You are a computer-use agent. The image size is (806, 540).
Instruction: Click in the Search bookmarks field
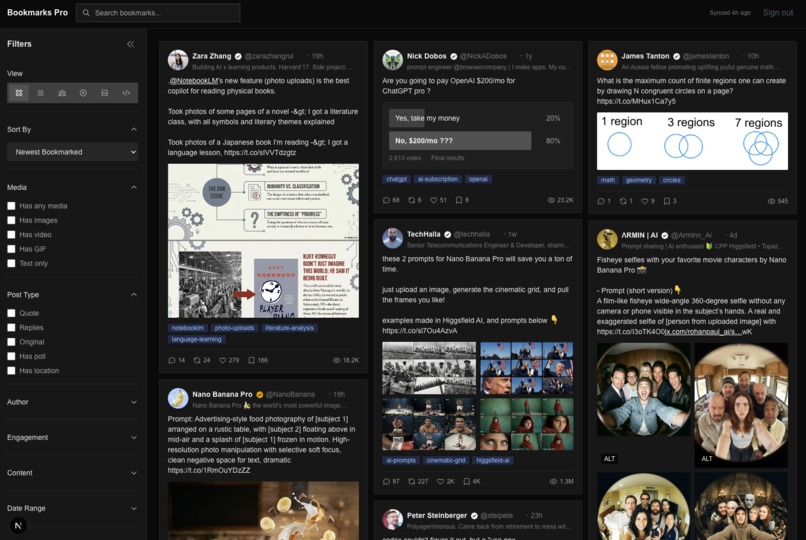pos(158,13)
